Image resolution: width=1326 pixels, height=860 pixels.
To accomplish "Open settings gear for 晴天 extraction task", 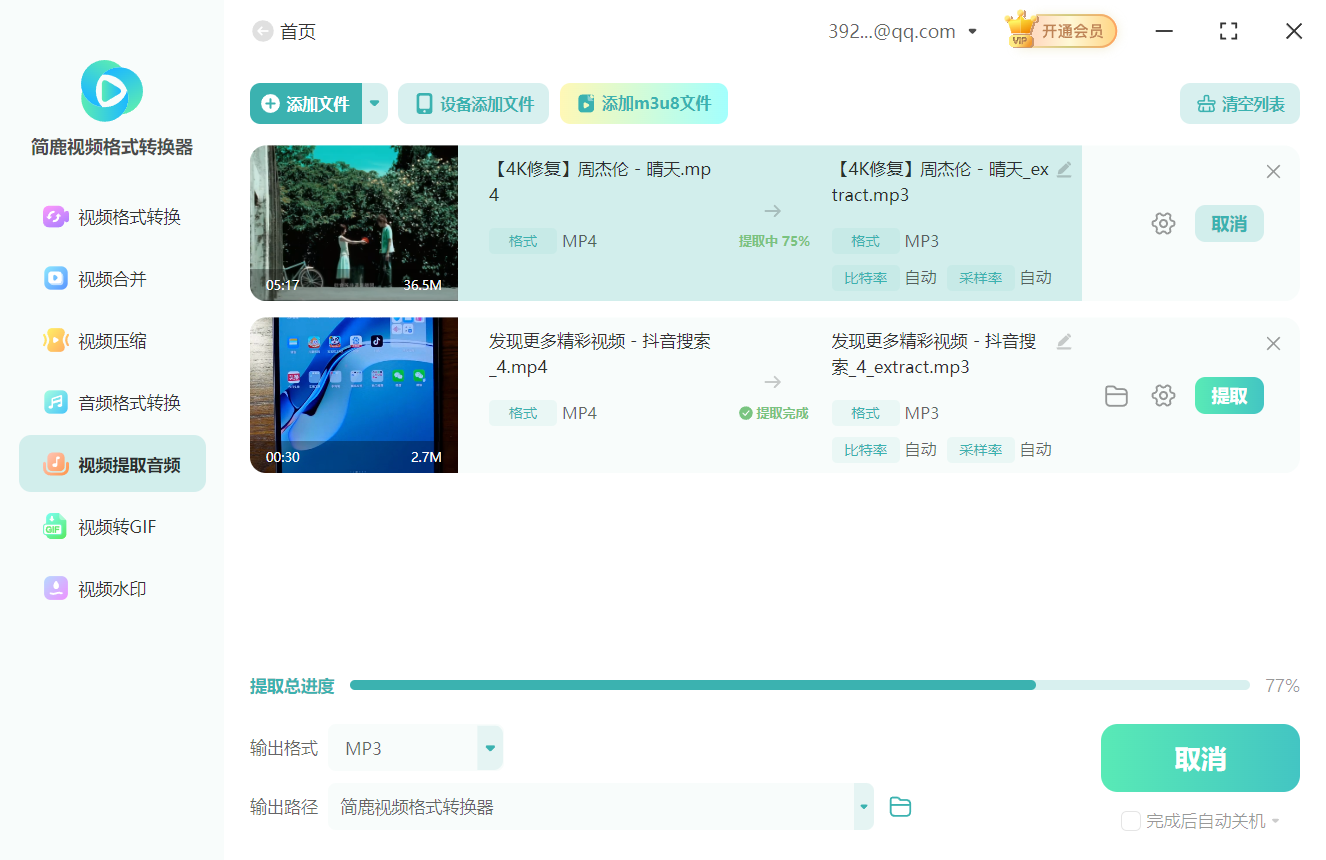I will (1163, 223).
